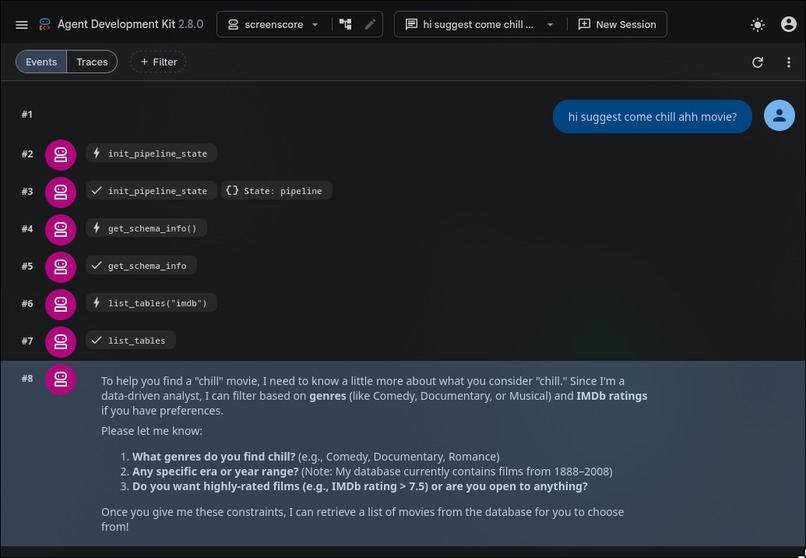The image size is (806, 558).
Task: Edit the agent with the pencil icon
Action: pos(370,24)
